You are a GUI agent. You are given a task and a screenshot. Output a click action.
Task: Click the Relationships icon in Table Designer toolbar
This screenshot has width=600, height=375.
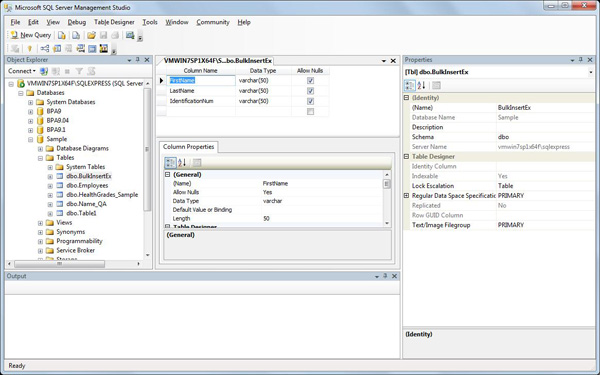tap(45, 49)
